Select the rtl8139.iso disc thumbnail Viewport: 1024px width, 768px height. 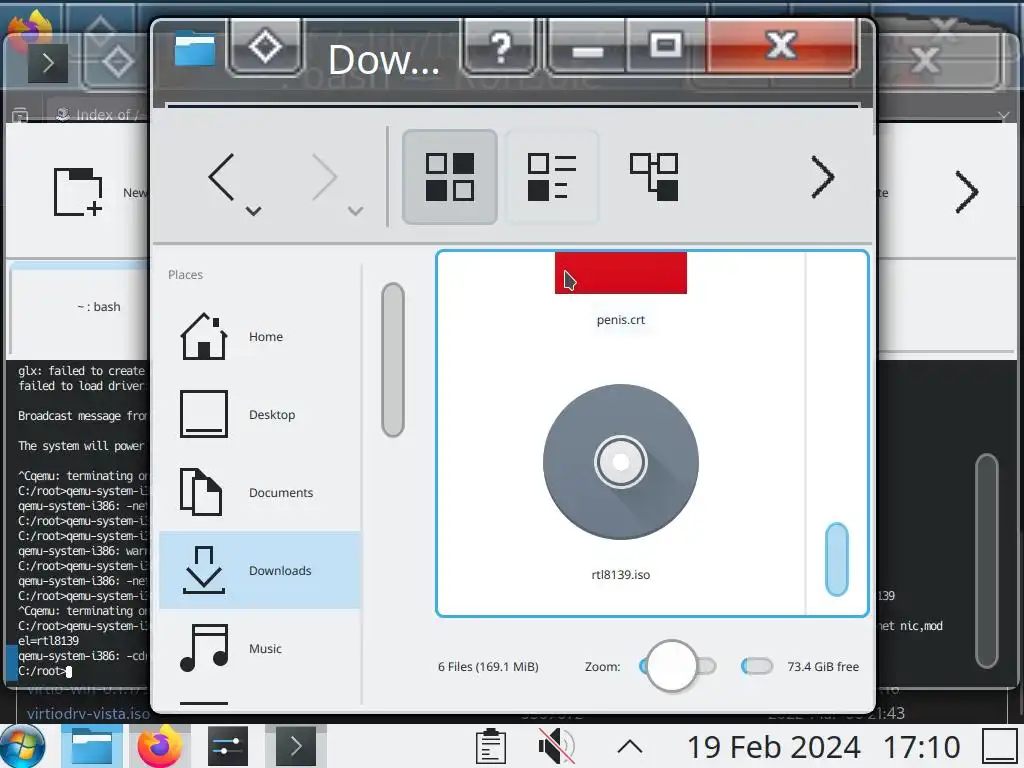tap(620, 462)
